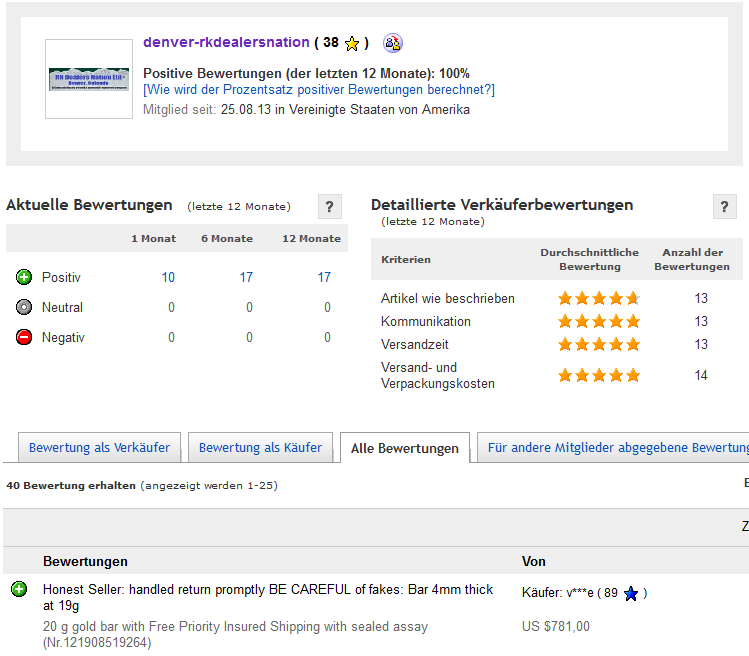Open help for Aktuelle Bewertungen section
Image resolution: width=749 pixels, height=656 pixels.
tap(330, 207)
